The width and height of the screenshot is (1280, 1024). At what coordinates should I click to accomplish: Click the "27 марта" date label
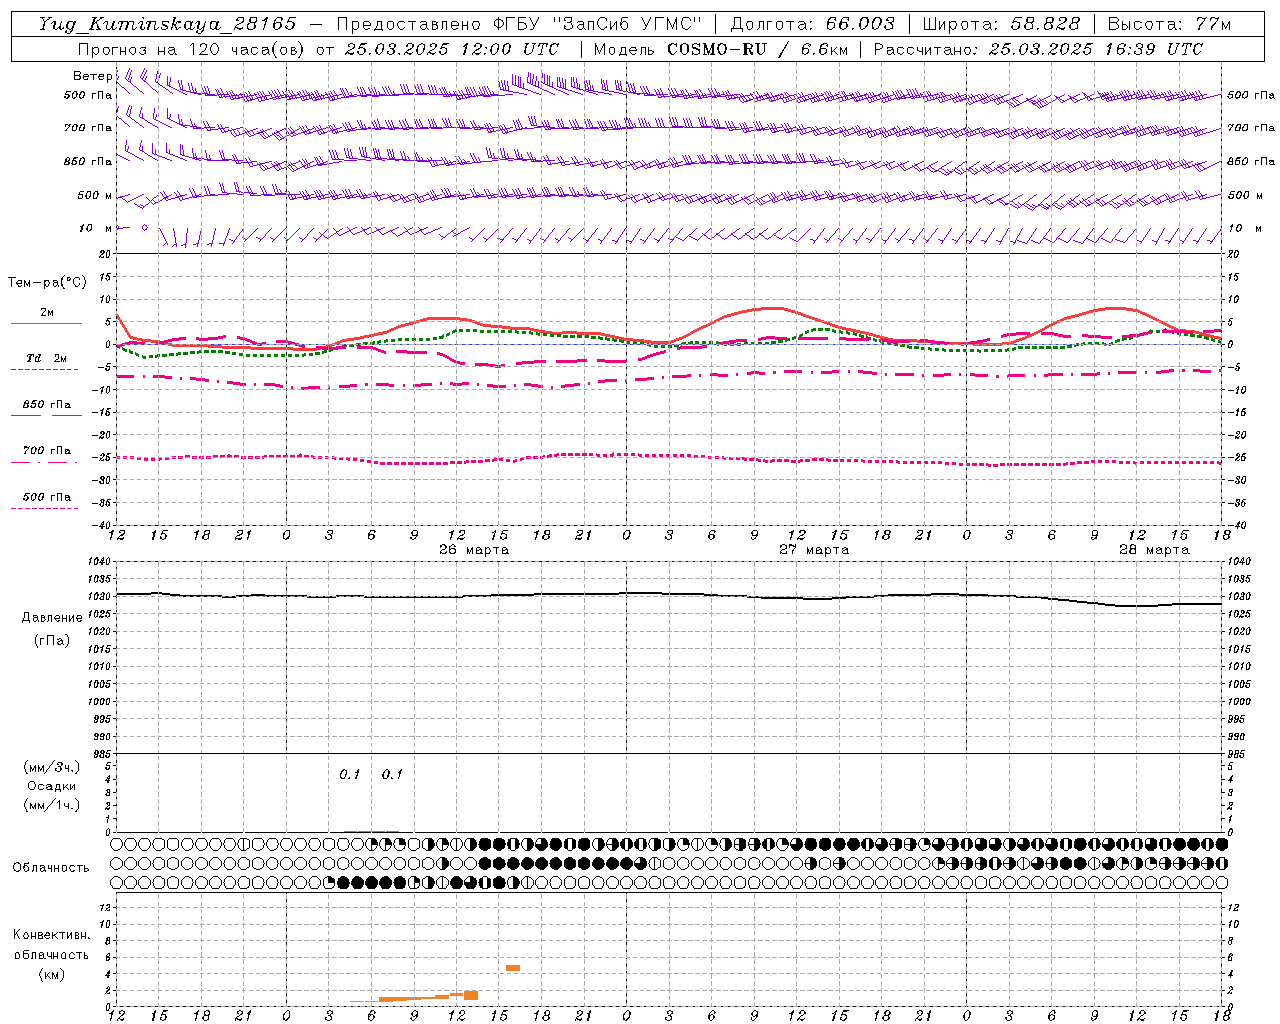[x=814, y=550]
